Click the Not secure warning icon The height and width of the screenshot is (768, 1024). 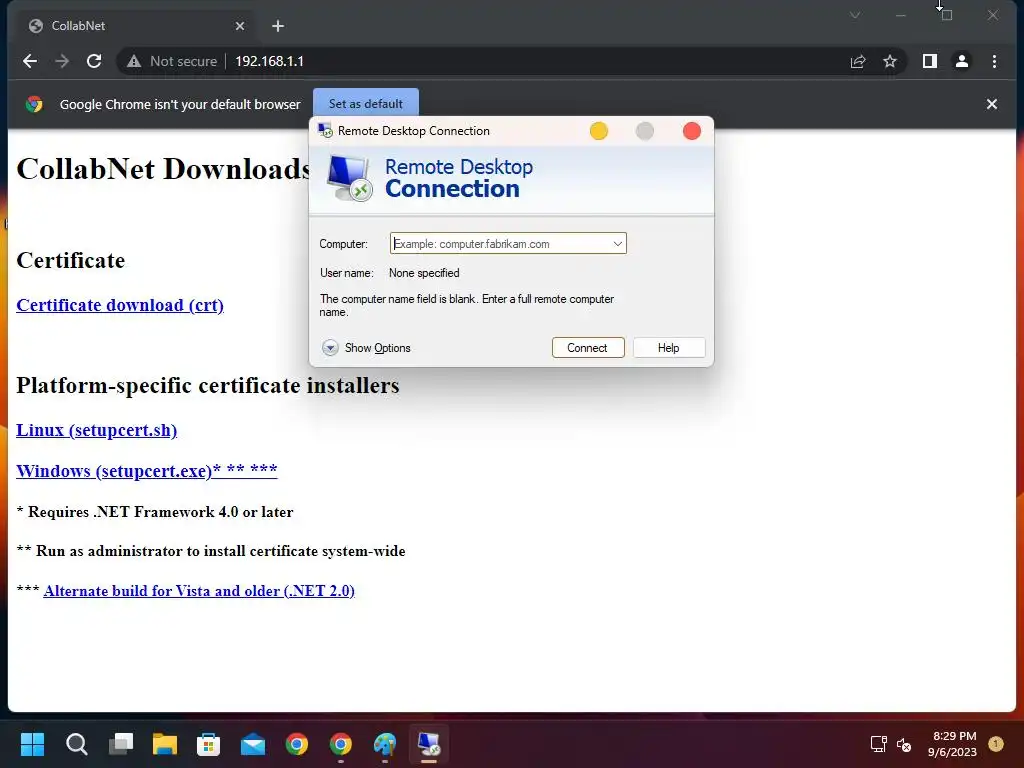[x=134, y=61]
